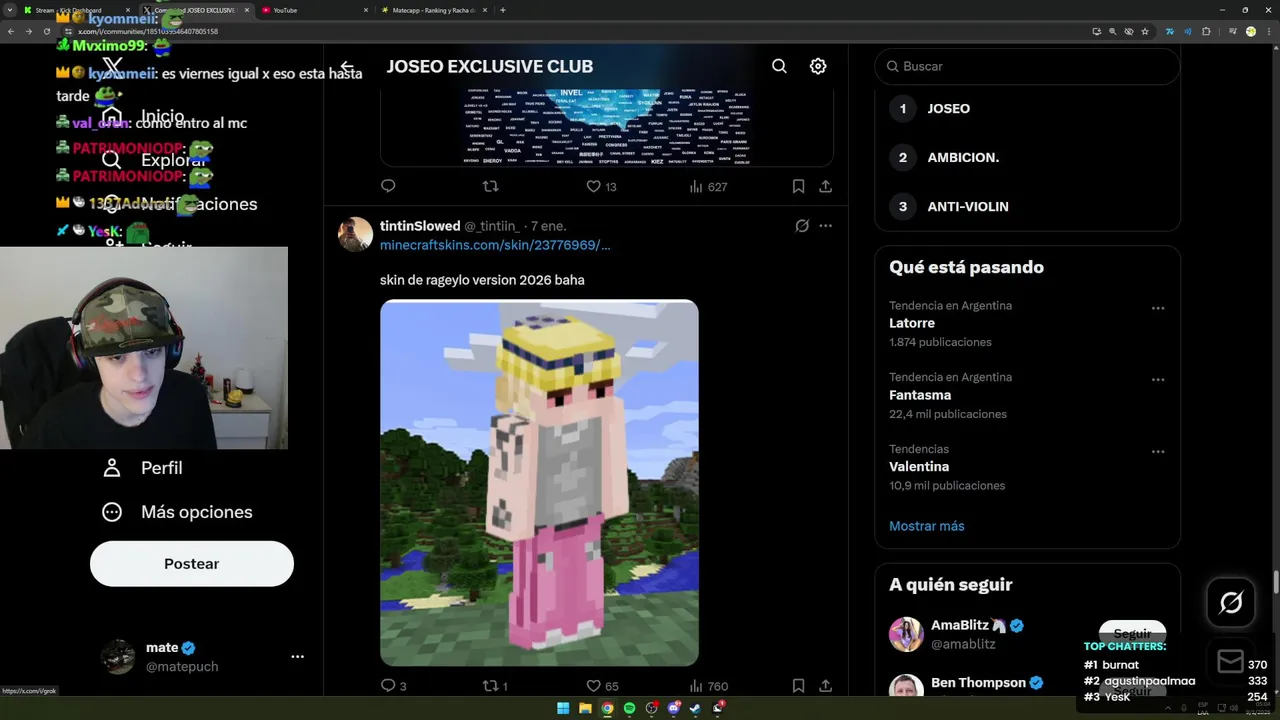This screenshot has height=720, width=1280.
Task: Open account menu for mate @matepuch
Action: [x=297, y=657]
